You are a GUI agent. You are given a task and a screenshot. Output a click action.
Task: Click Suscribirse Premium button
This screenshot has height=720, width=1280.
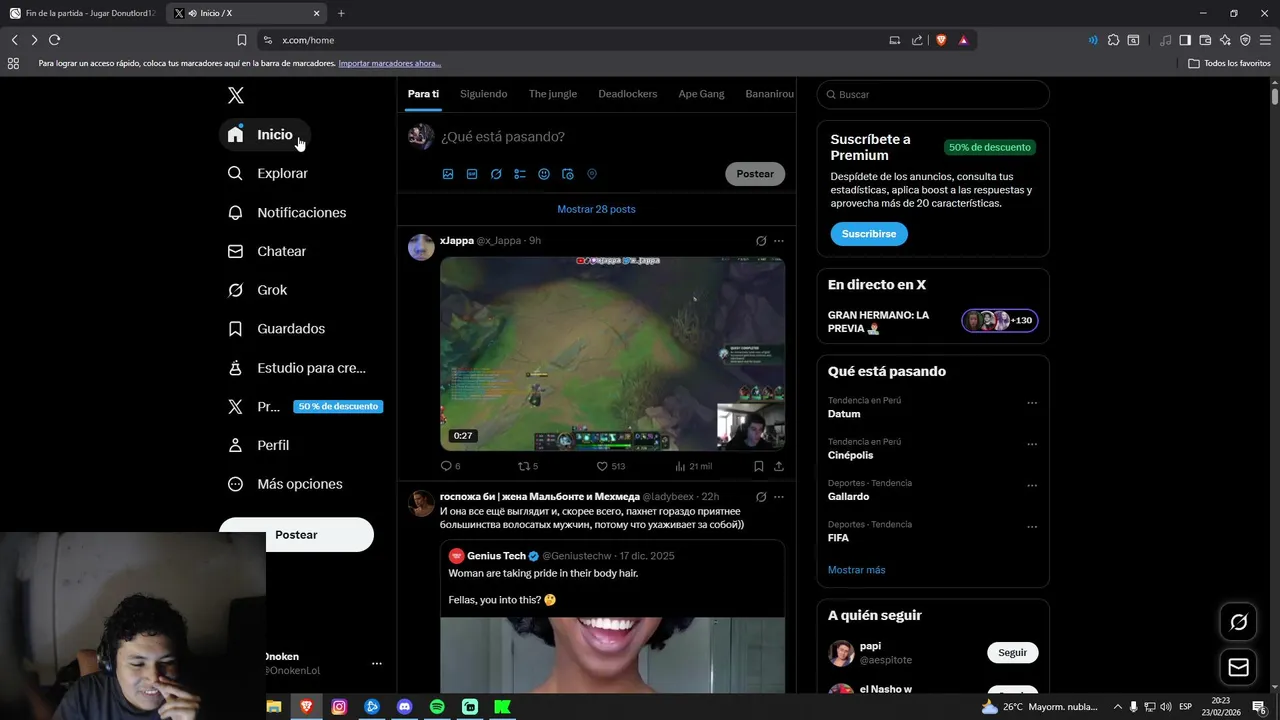pyautogui.click(x=869, y=234)
